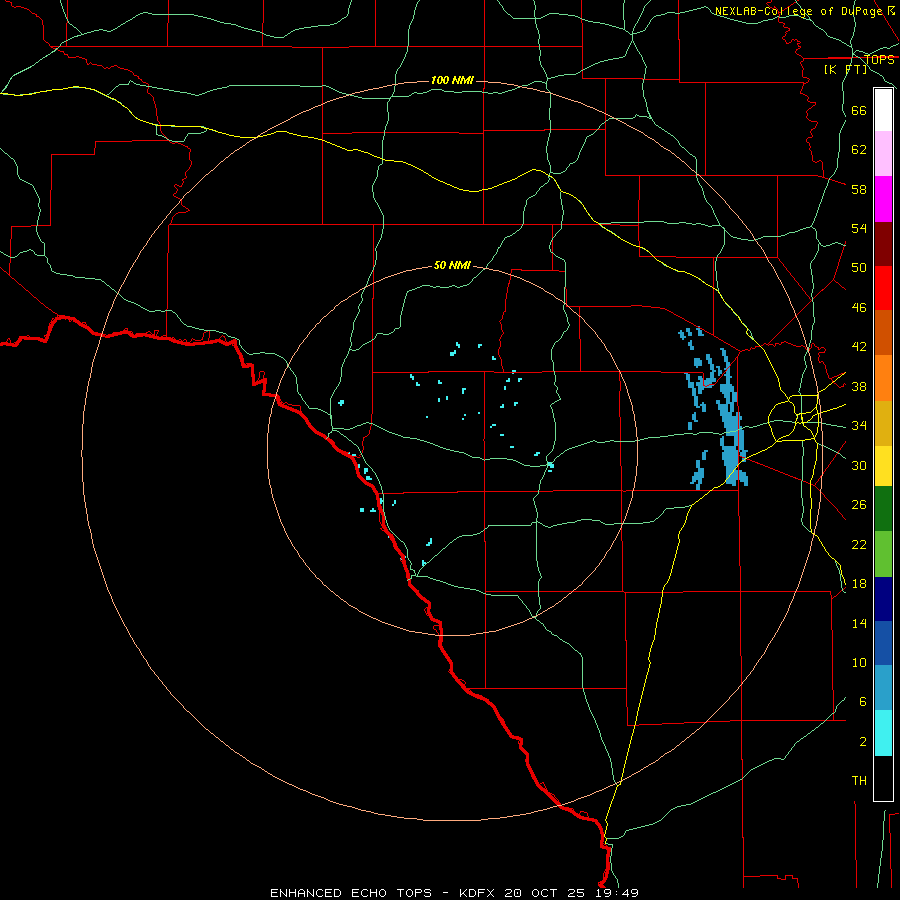Click the '14' legend value
The image size is (900, 900).
click(x=859, y=623)
